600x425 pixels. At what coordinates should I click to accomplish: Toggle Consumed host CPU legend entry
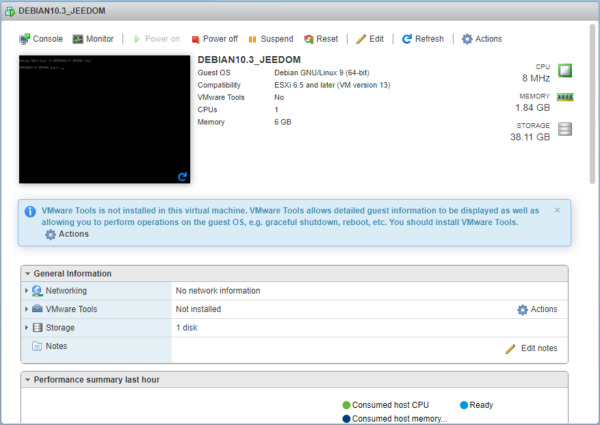click(386, 405)
